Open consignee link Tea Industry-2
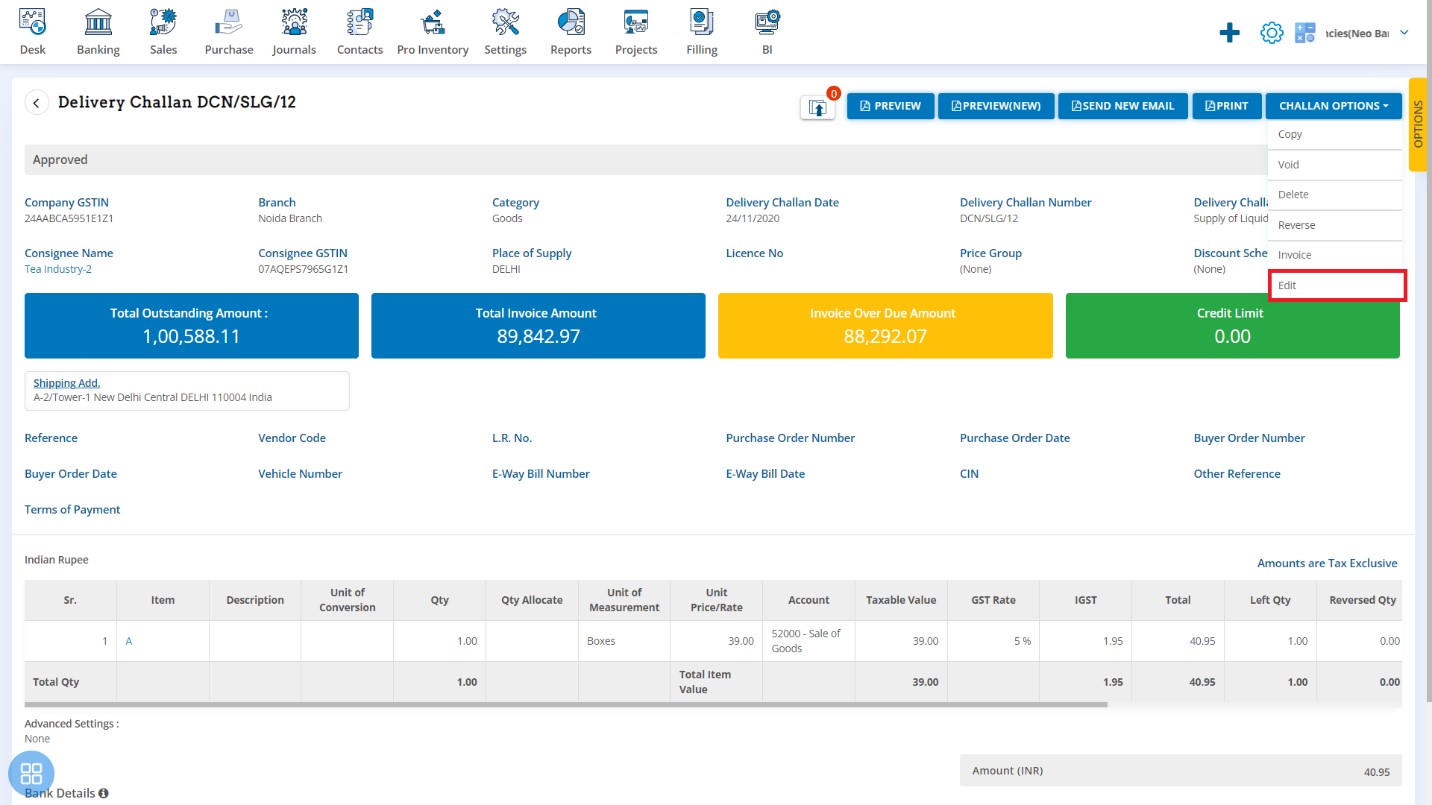The image size is (1432, 805). point(58,270)
